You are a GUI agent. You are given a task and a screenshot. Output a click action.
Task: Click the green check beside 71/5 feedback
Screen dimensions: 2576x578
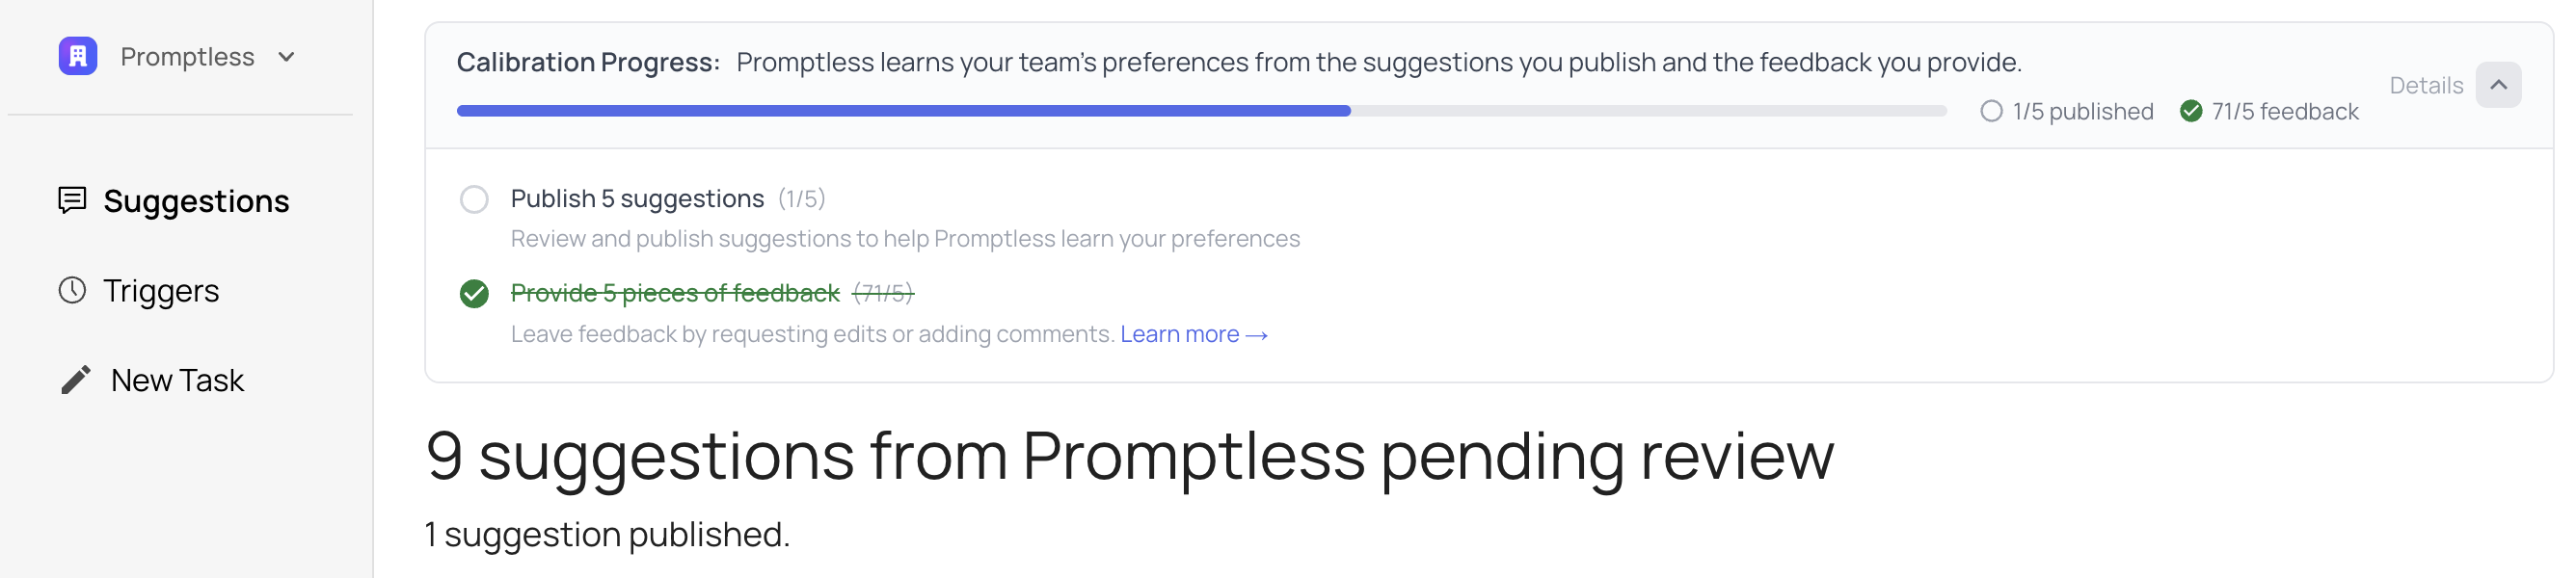pos(2190,111)
